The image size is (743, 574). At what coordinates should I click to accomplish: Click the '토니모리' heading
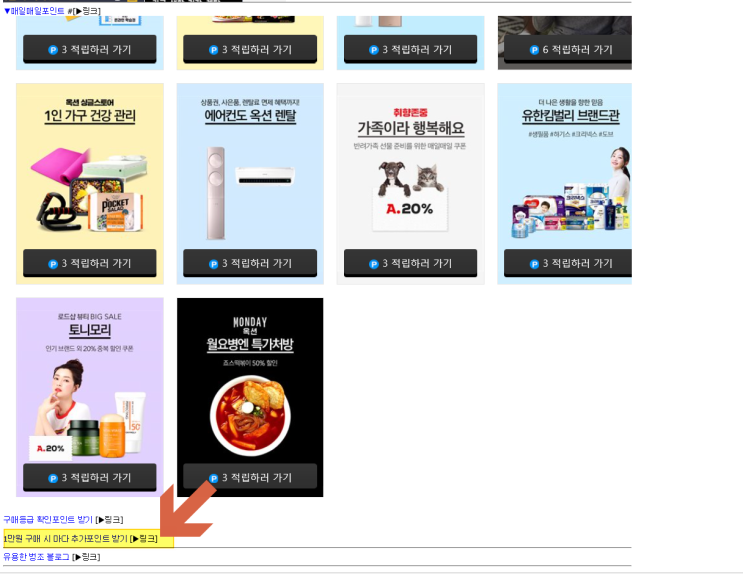pyautogui.click(x=90, y=330)
